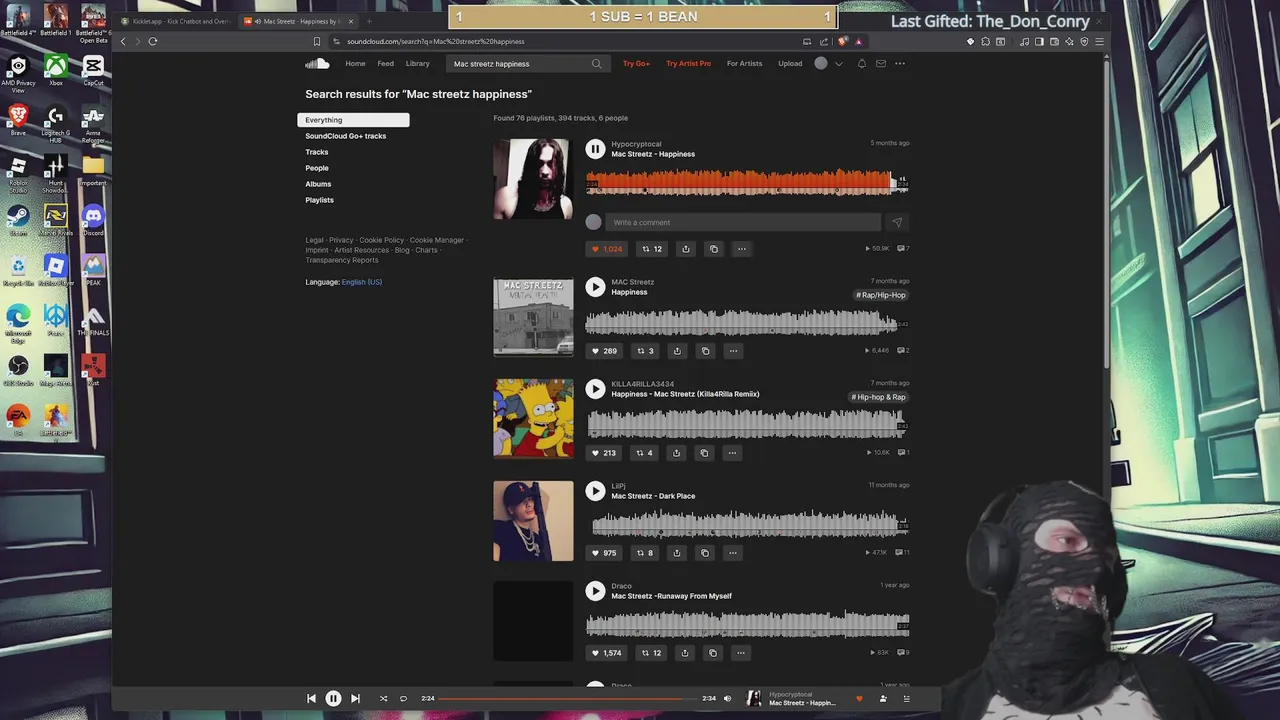
Task: Click the Upload link
Action: tap(790, 63)
